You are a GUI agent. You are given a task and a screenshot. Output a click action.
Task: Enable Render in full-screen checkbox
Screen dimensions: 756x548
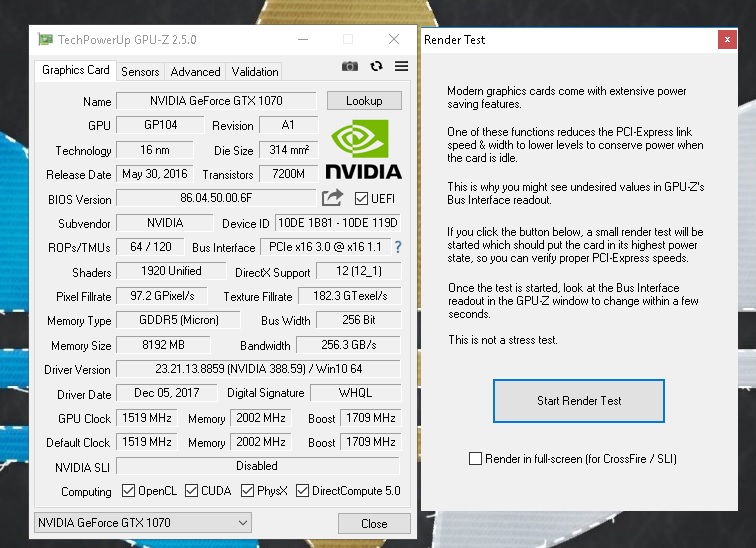[x=475, y=458]
